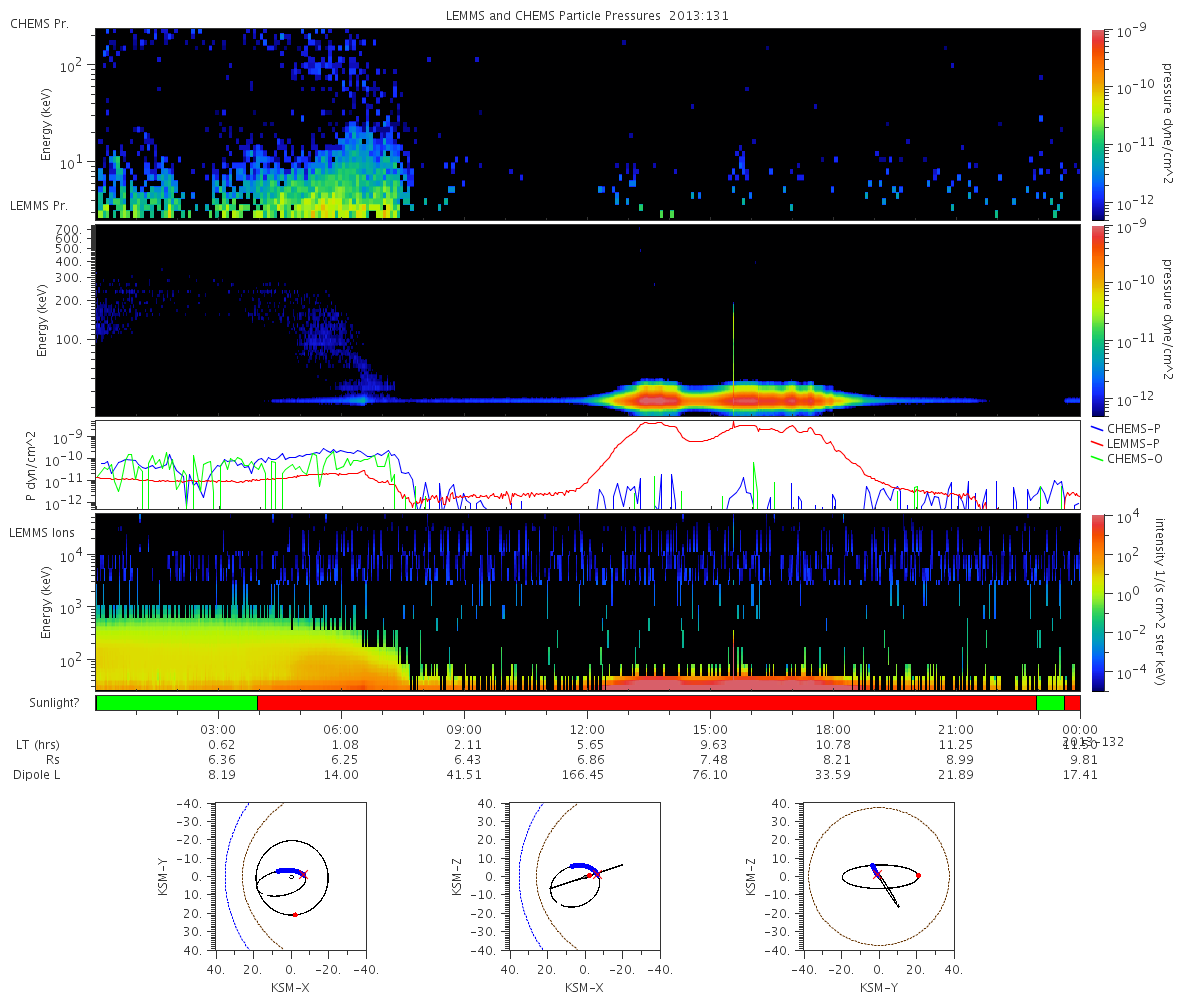Screen dimensions: 1200x1000
Task: Click the LEMMS pressure color bar
Action: (x=1098, y=320)
